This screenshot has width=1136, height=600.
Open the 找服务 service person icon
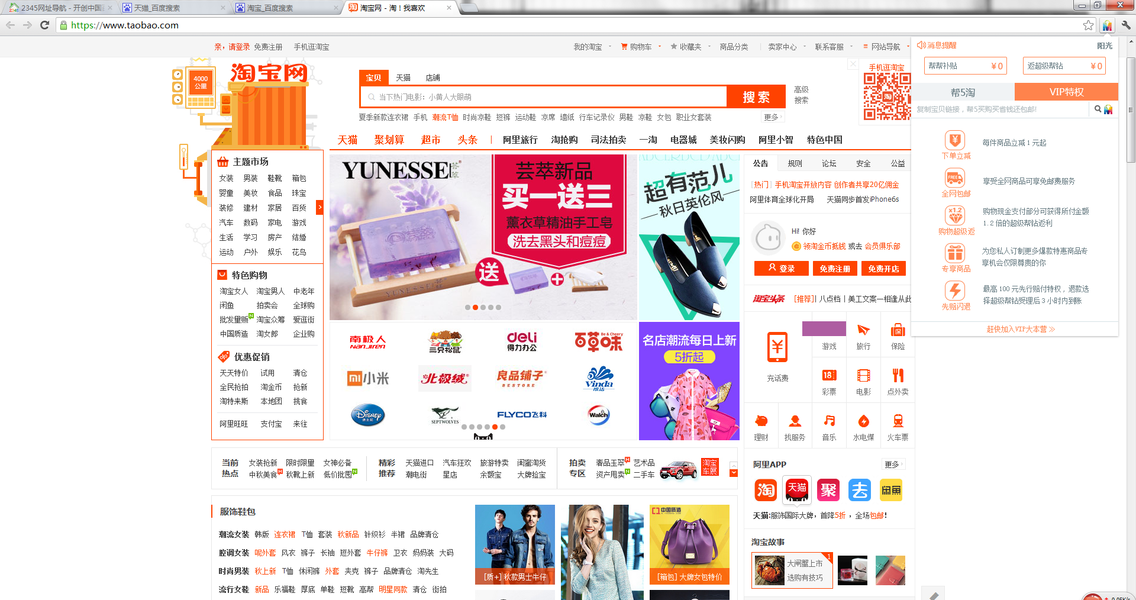point(795,421)
